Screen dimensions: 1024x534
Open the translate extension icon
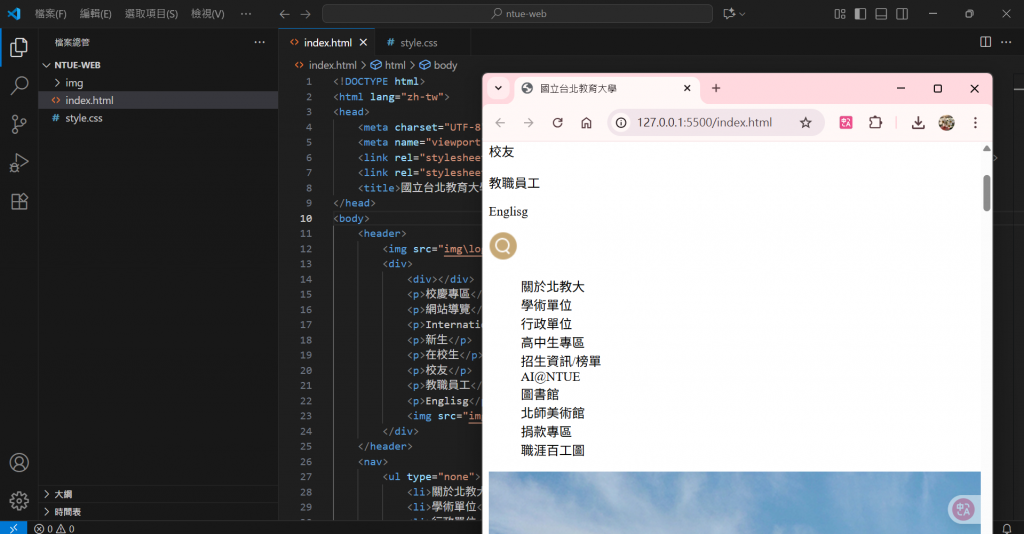(x=846, y=123)
